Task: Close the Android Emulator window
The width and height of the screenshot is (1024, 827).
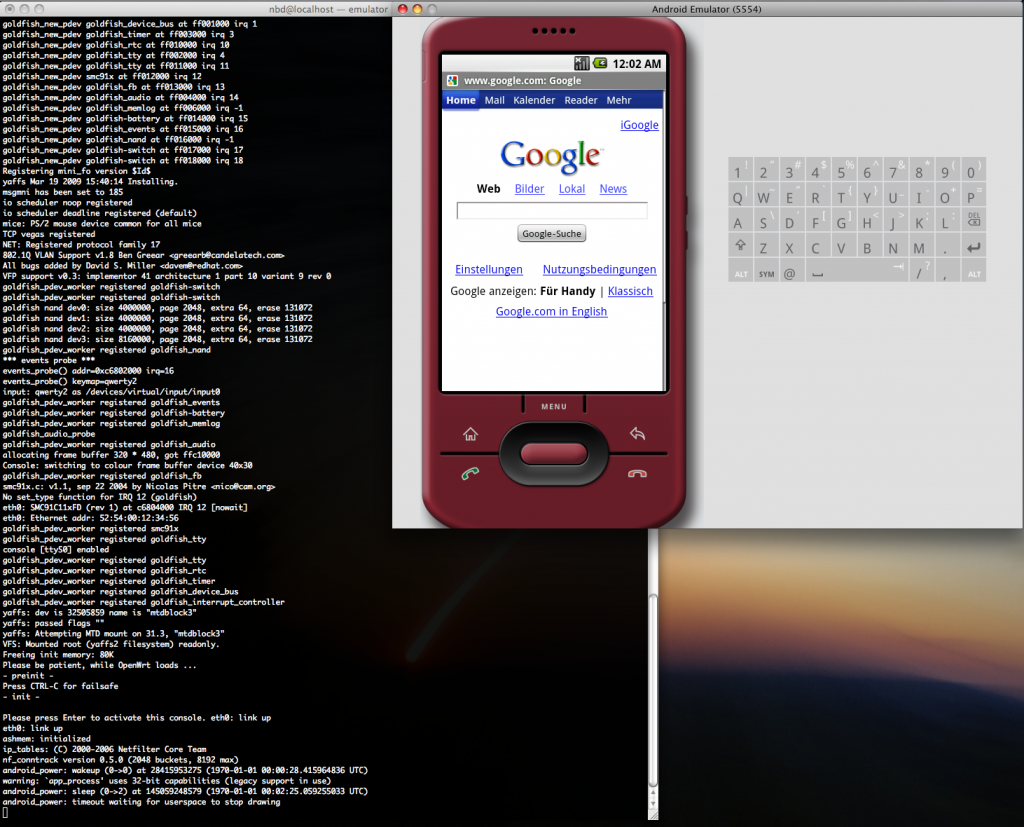Action: 403,9
